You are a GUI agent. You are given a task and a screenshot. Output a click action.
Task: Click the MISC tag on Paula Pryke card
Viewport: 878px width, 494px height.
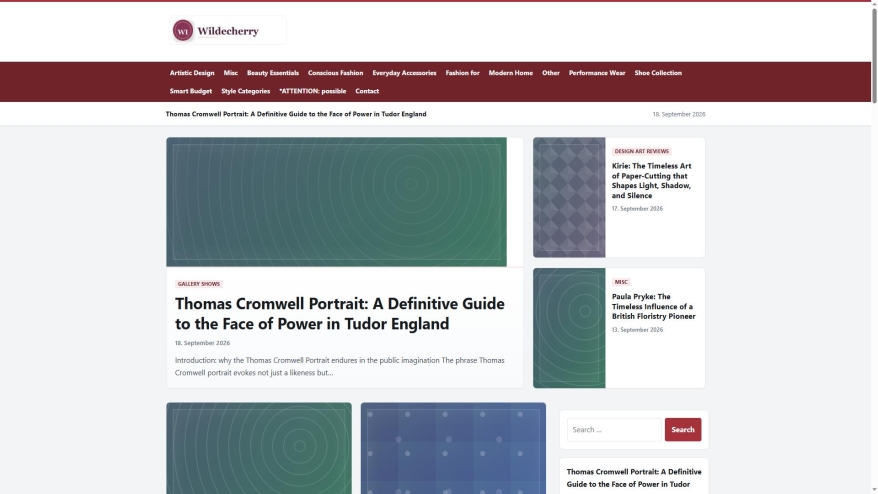pyautogui.click(x=621, y=282)
